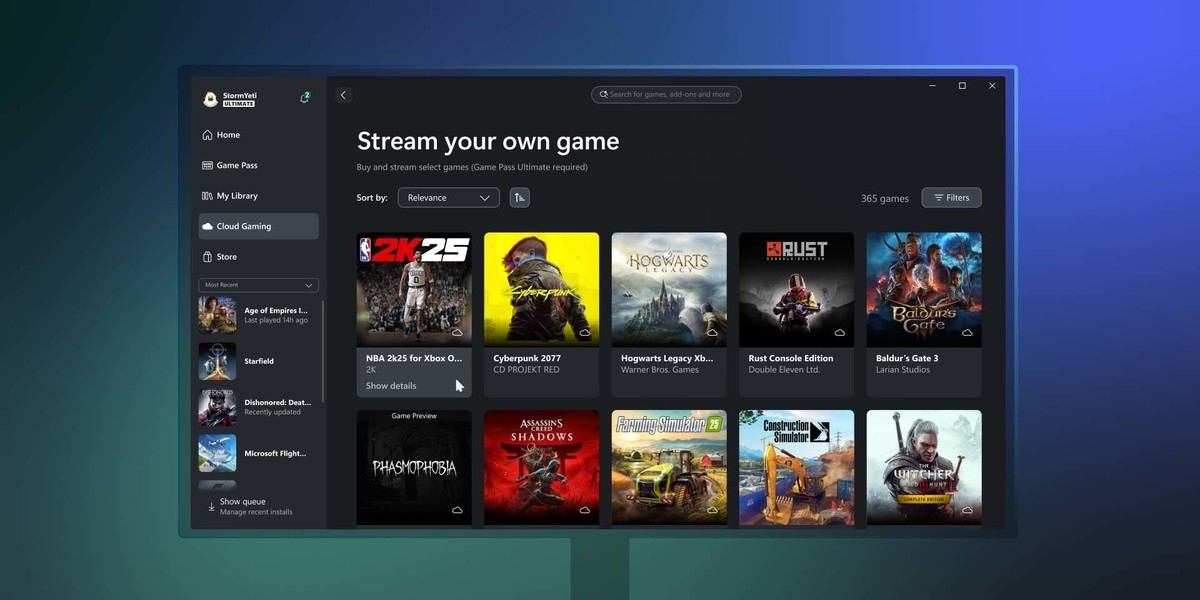This screenshot has height=600, width=1200.
Task: Open the Home section in sidebar
Action: tap(258, 135)
